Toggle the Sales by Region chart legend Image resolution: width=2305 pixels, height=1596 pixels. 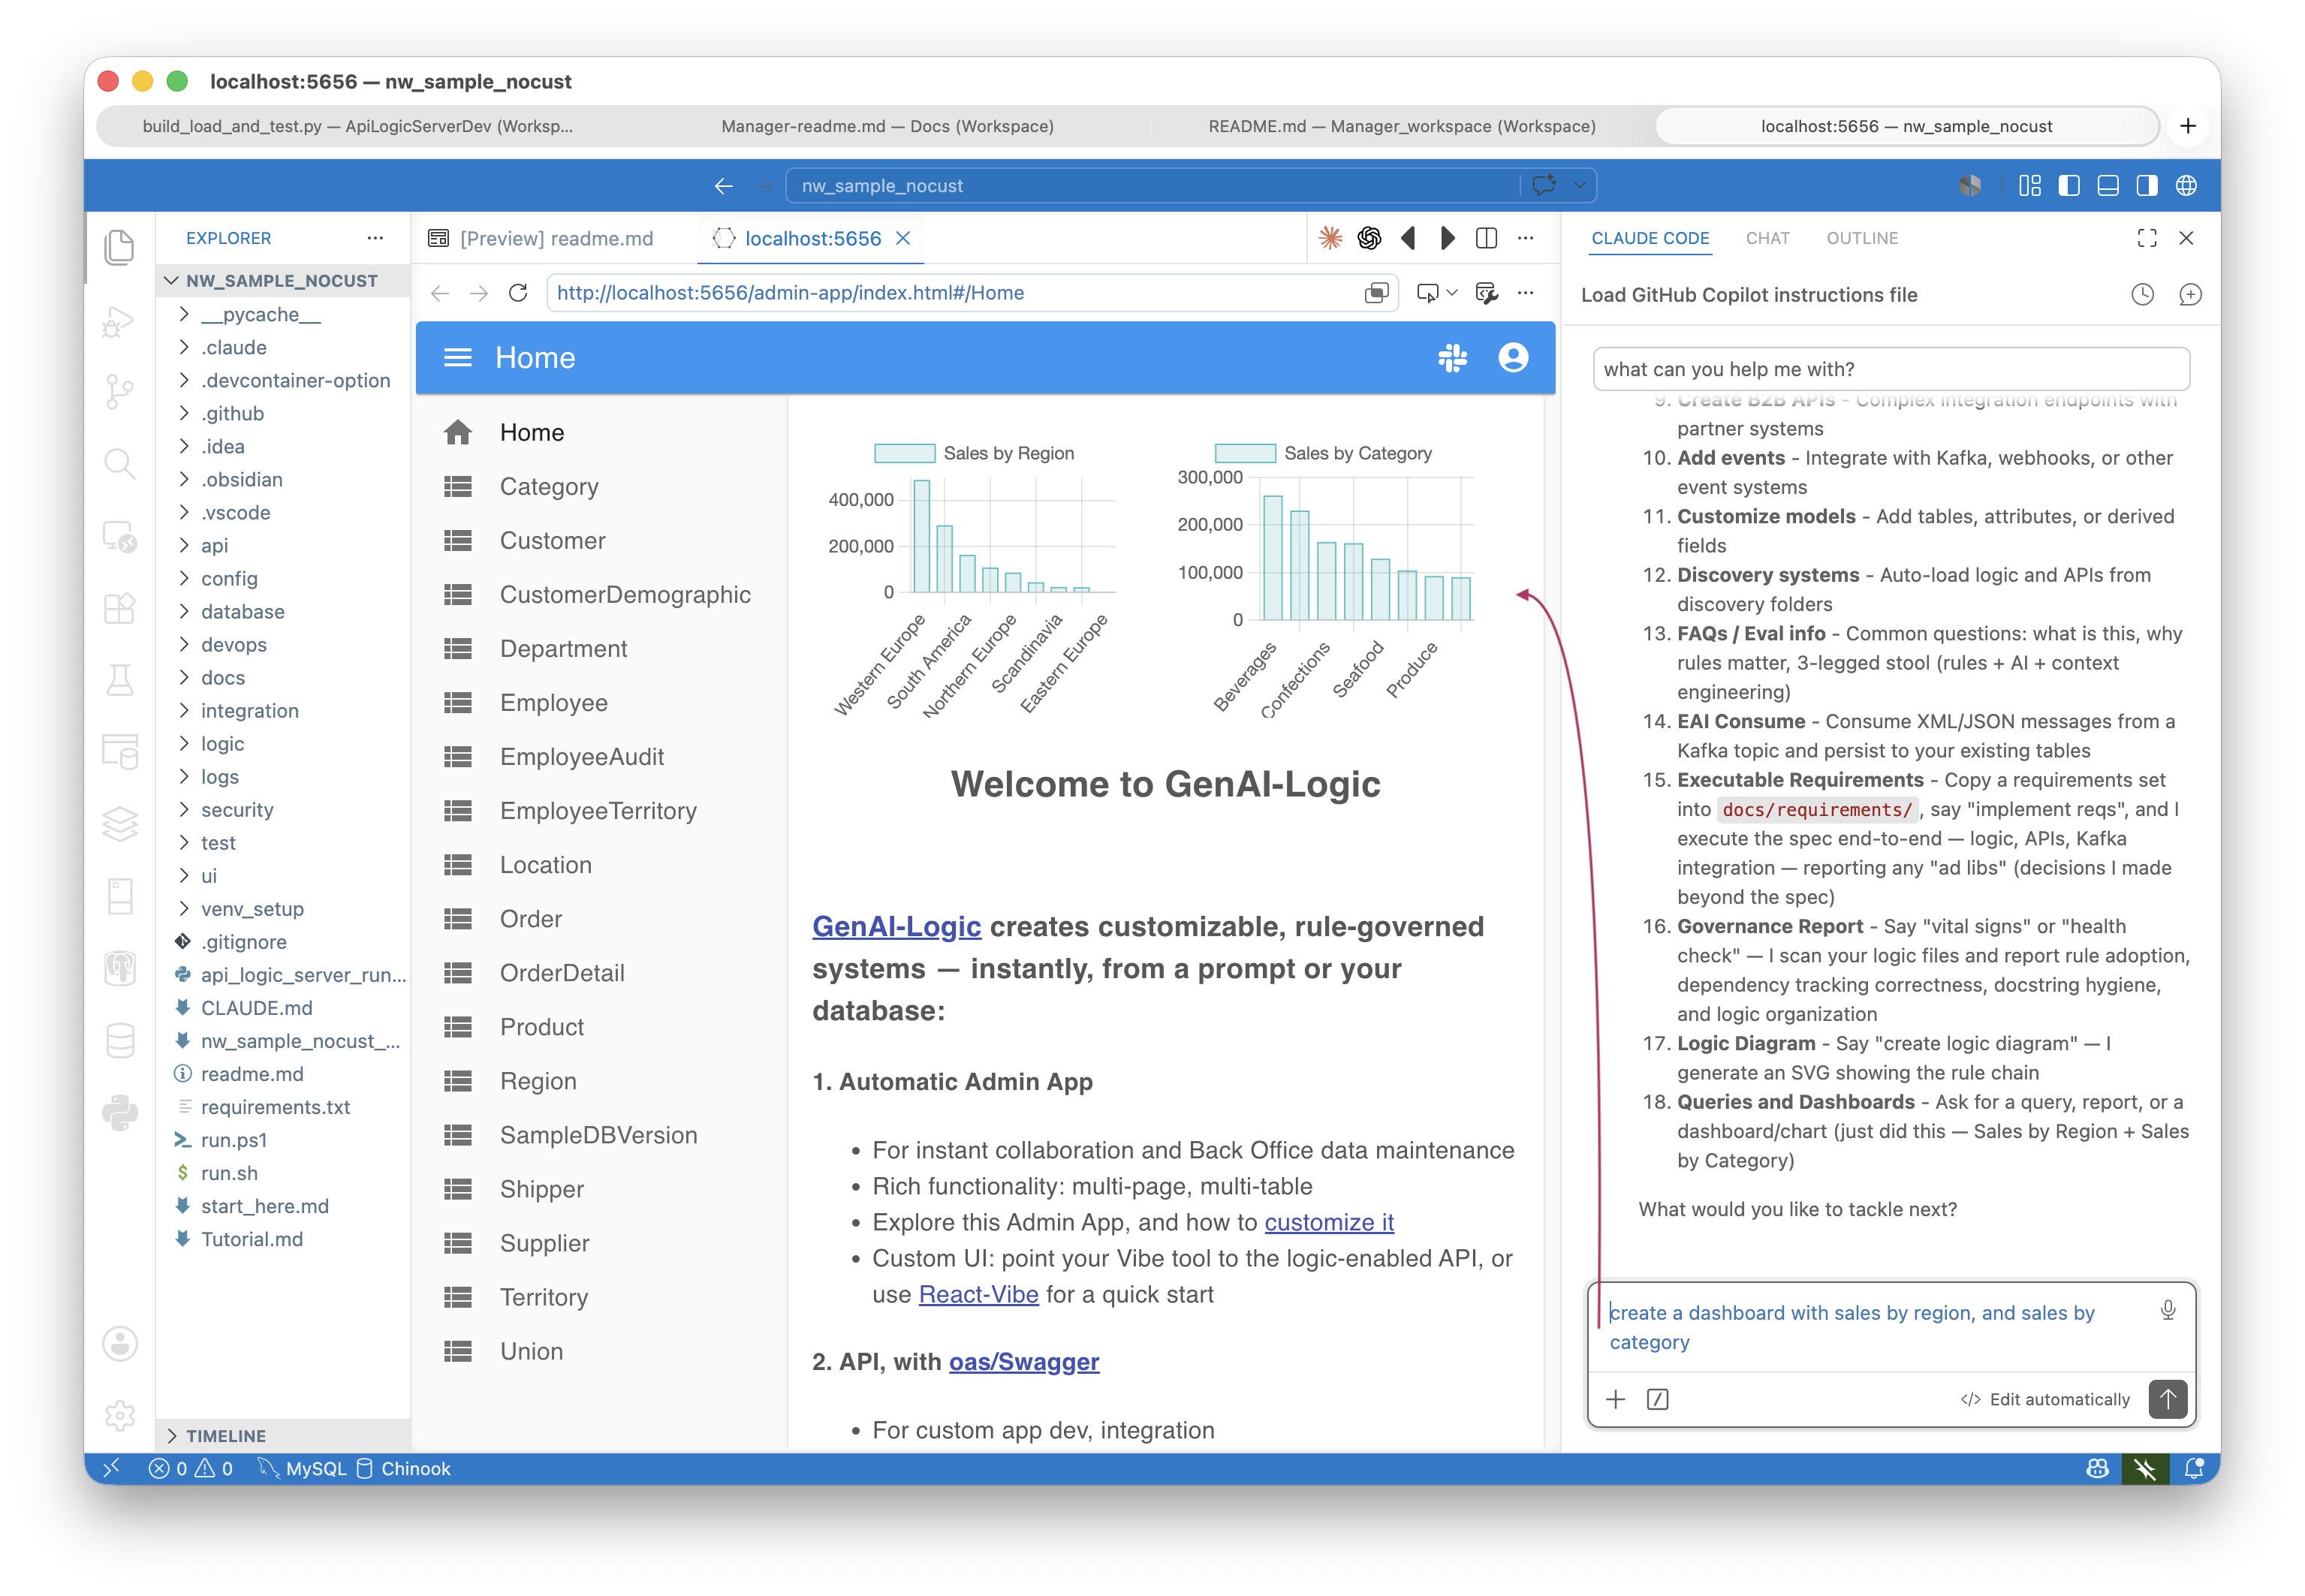coord(974,453)
